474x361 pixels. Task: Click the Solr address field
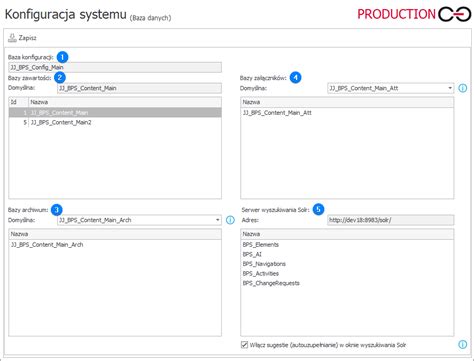[x=390, y=220]
